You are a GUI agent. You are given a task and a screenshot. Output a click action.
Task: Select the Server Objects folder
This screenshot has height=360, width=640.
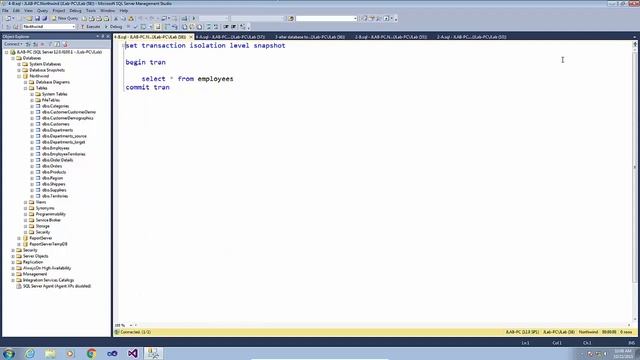(x=36, y=256)
